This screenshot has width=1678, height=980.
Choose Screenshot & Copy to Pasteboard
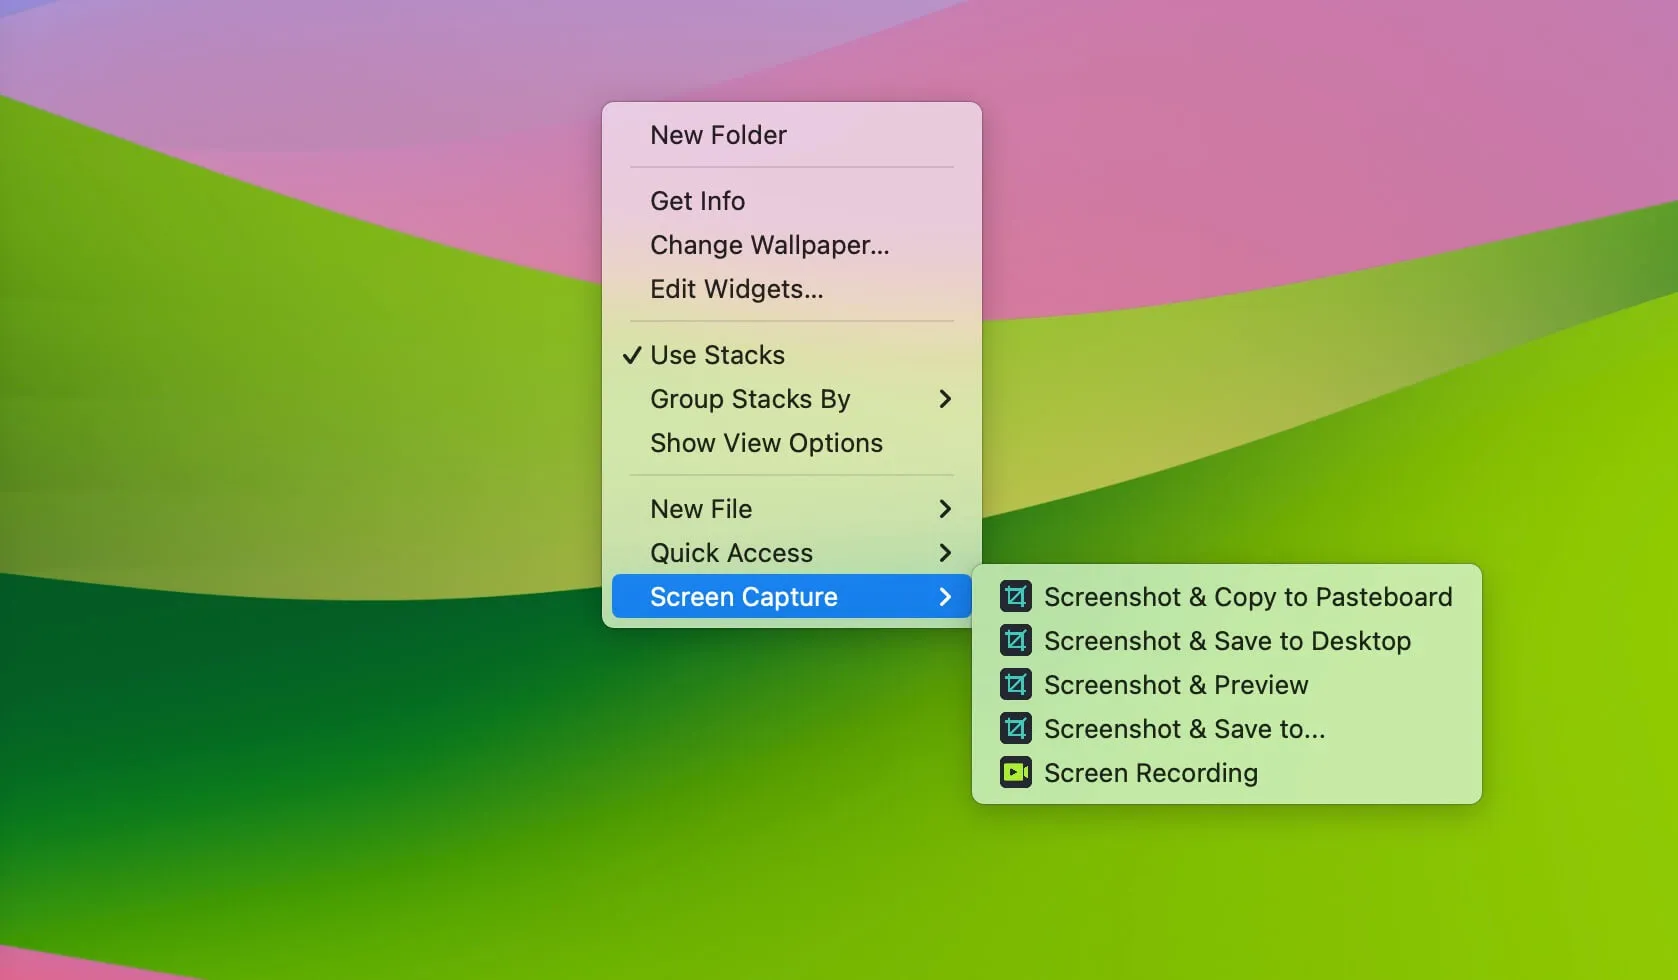tap(1249, 596)
